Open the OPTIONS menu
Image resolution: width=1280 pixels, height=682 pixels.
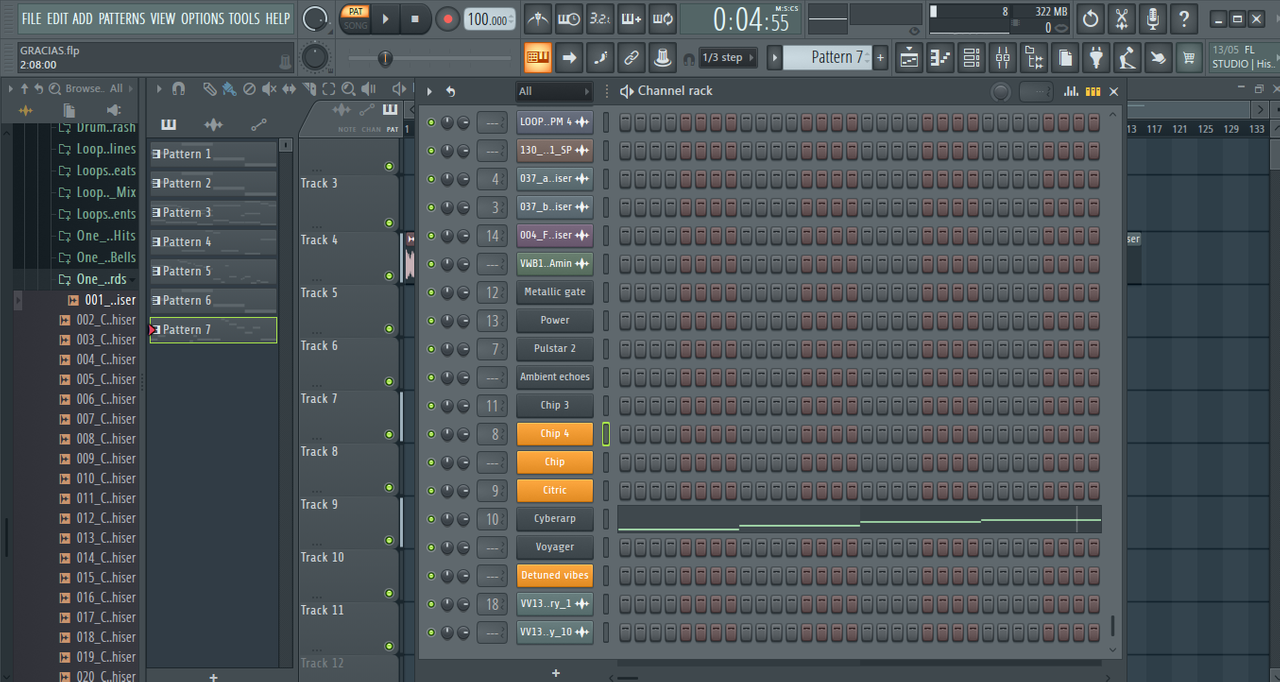tap(202, 18)
